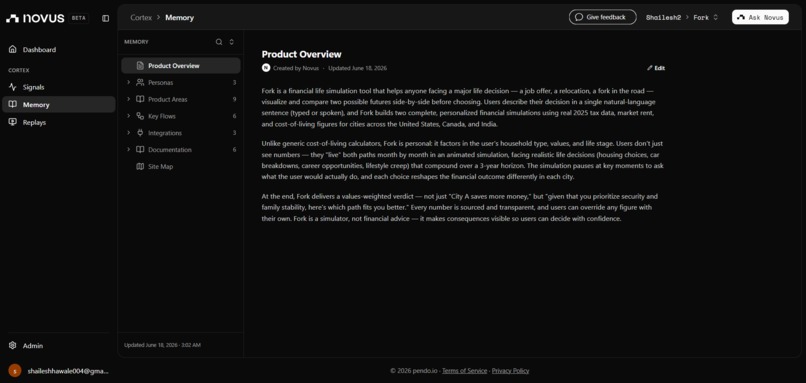Click the Ask Novus button
The width and height of the screenshot is (806, 383).
[760, 17]
